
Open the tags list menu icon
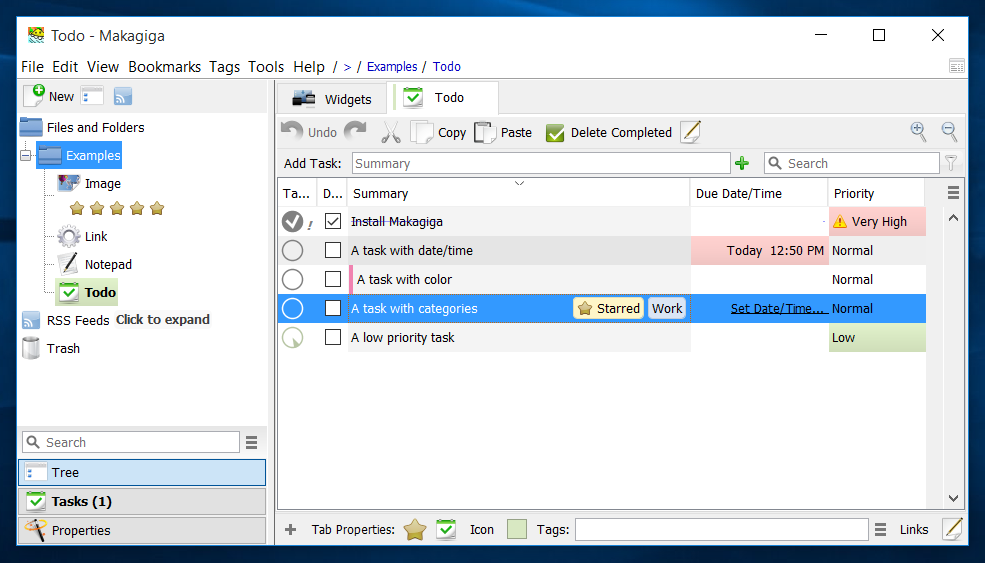[x=881, y=530]
